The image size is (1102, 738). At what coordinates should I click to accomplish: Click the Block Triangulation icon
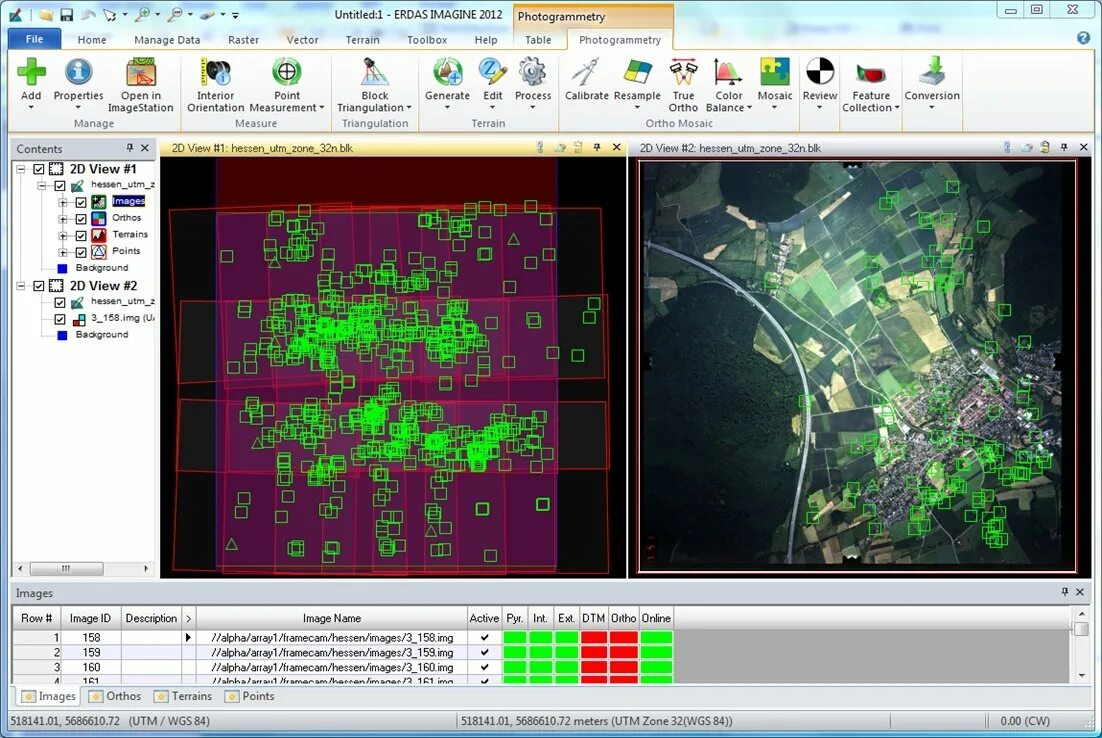click(374, 74)
